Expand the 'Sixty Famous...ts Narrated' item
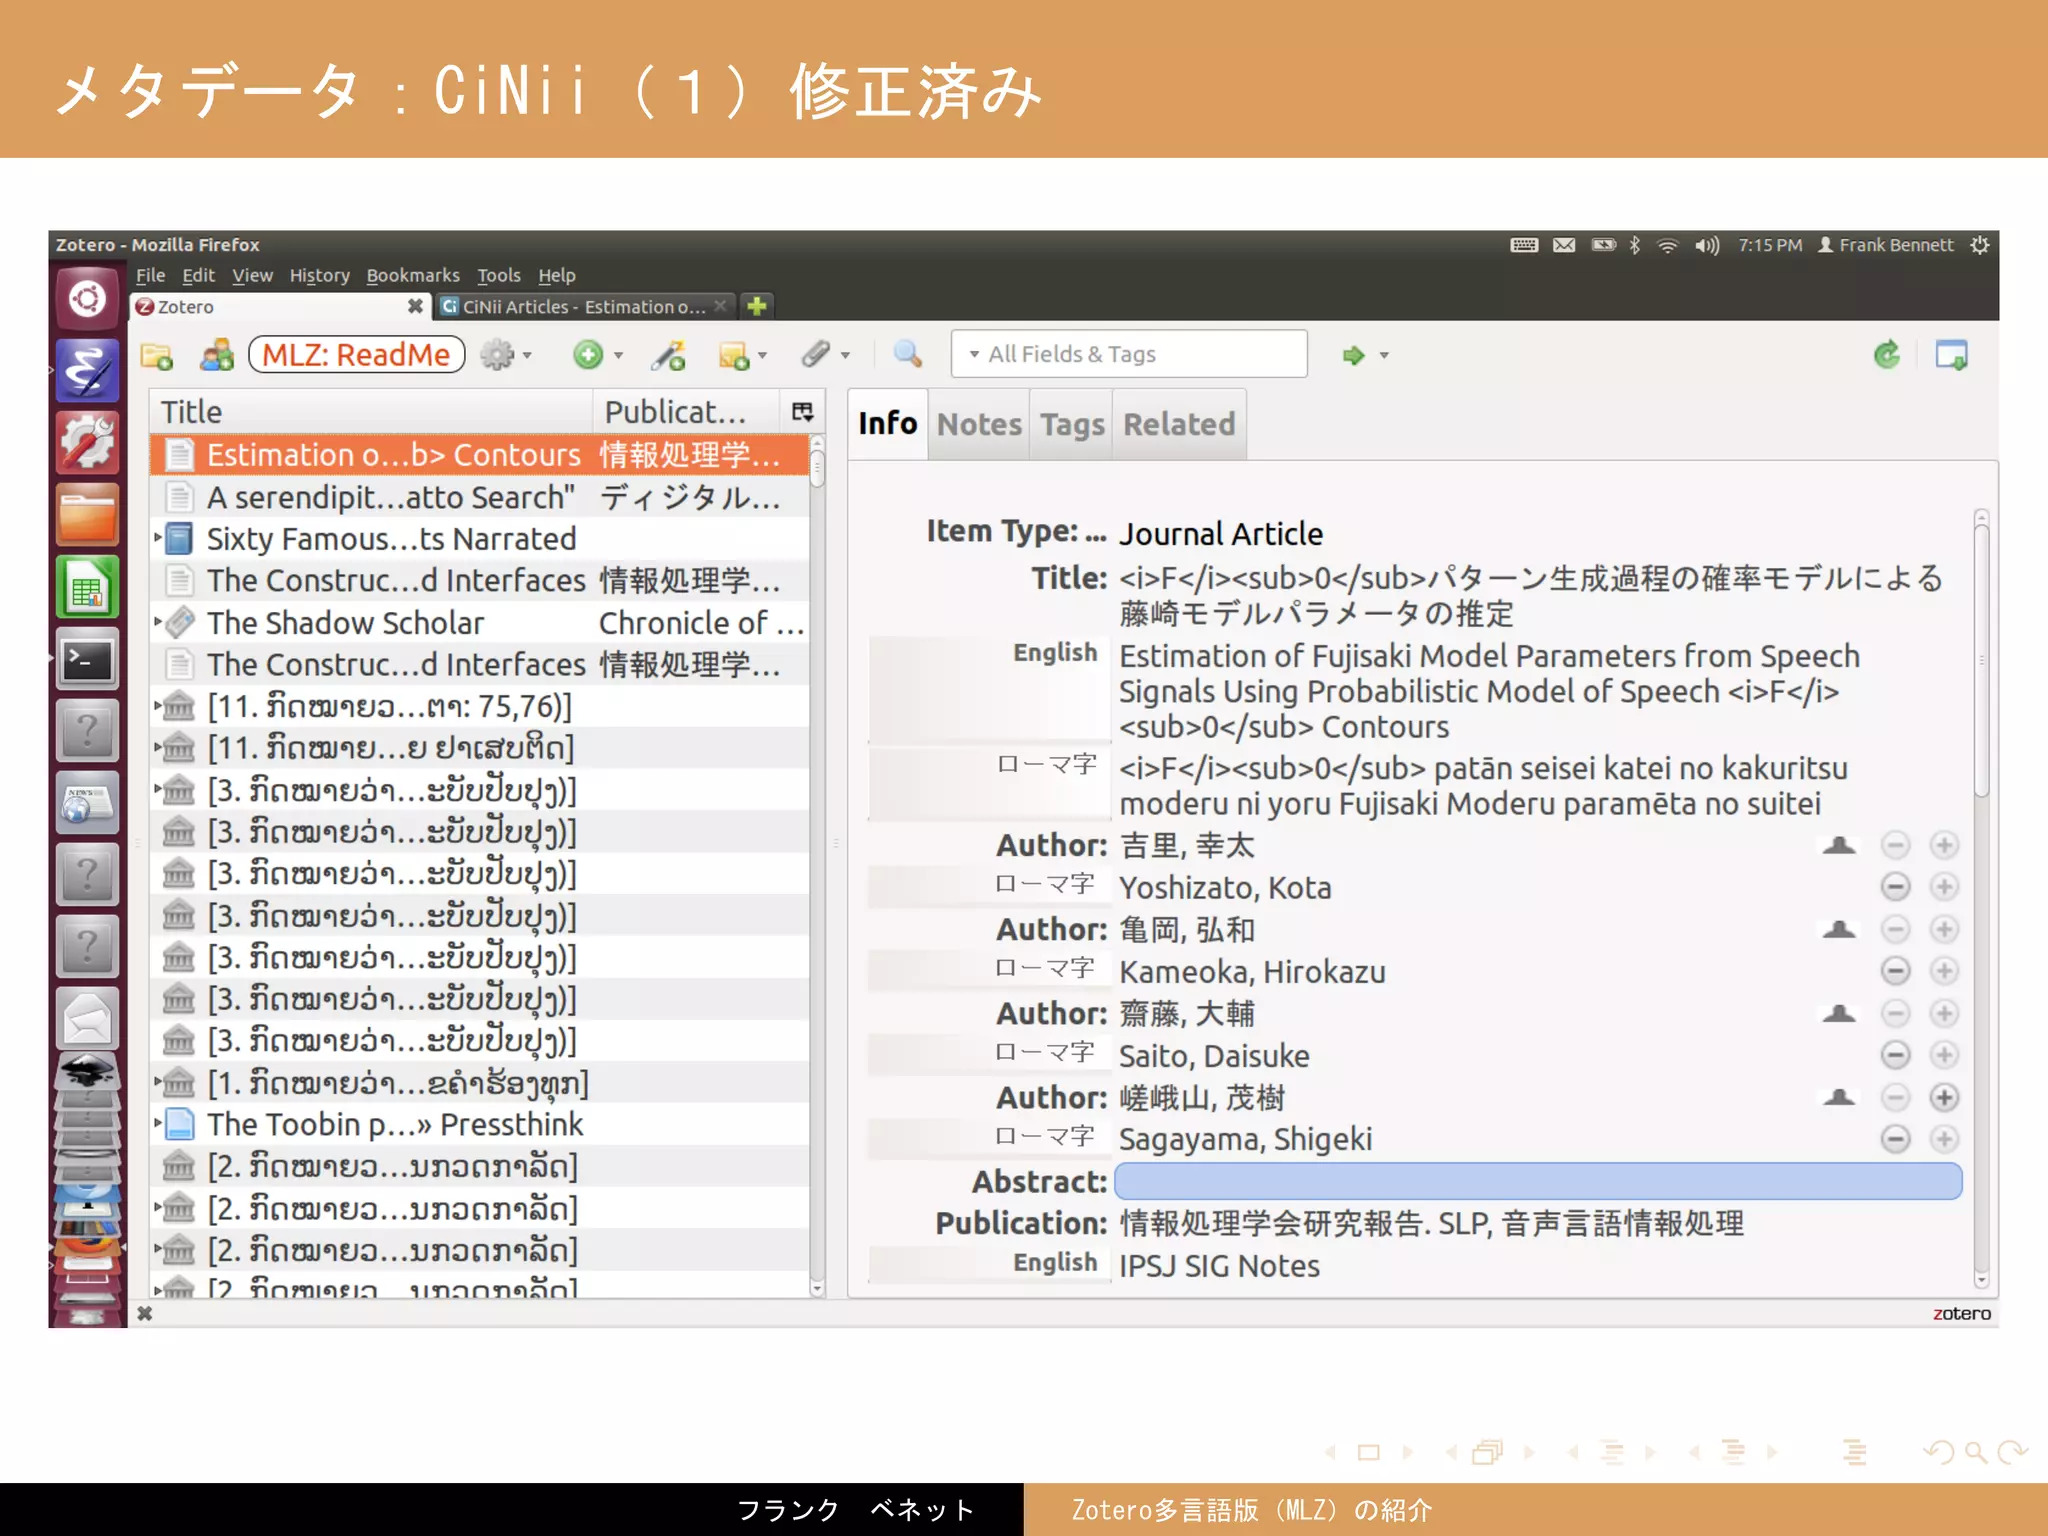2048x1536 pixels. 158,538
